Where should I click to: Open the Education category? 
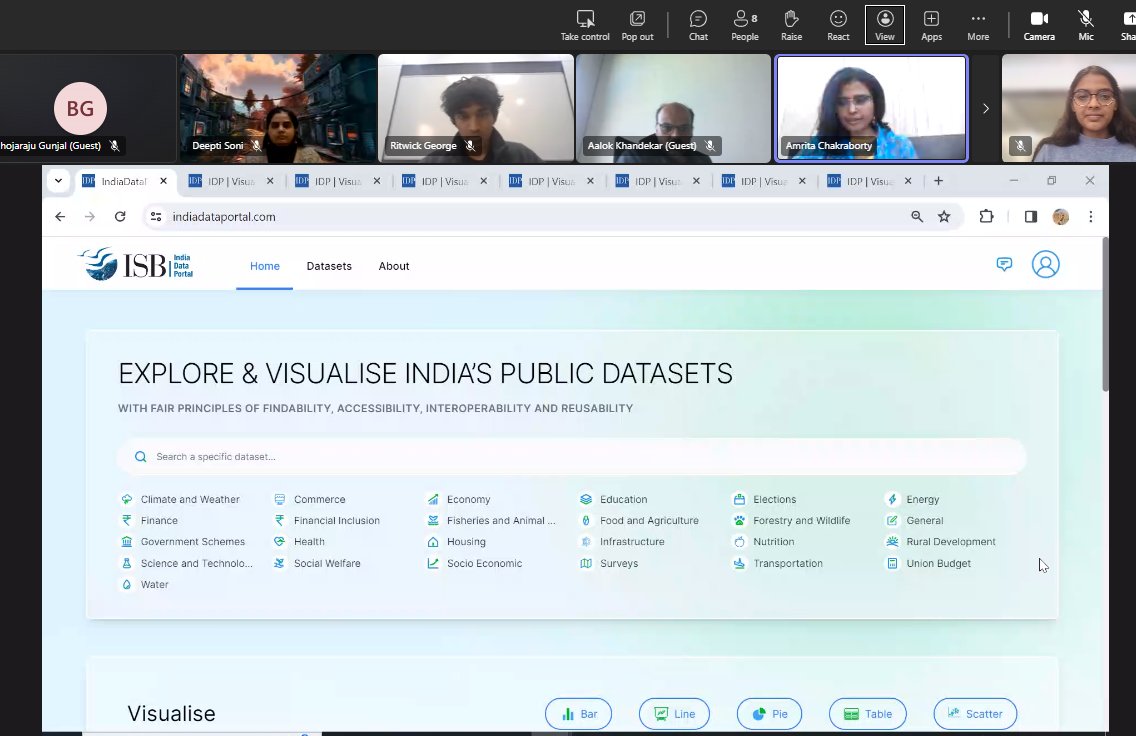[614, 499]
